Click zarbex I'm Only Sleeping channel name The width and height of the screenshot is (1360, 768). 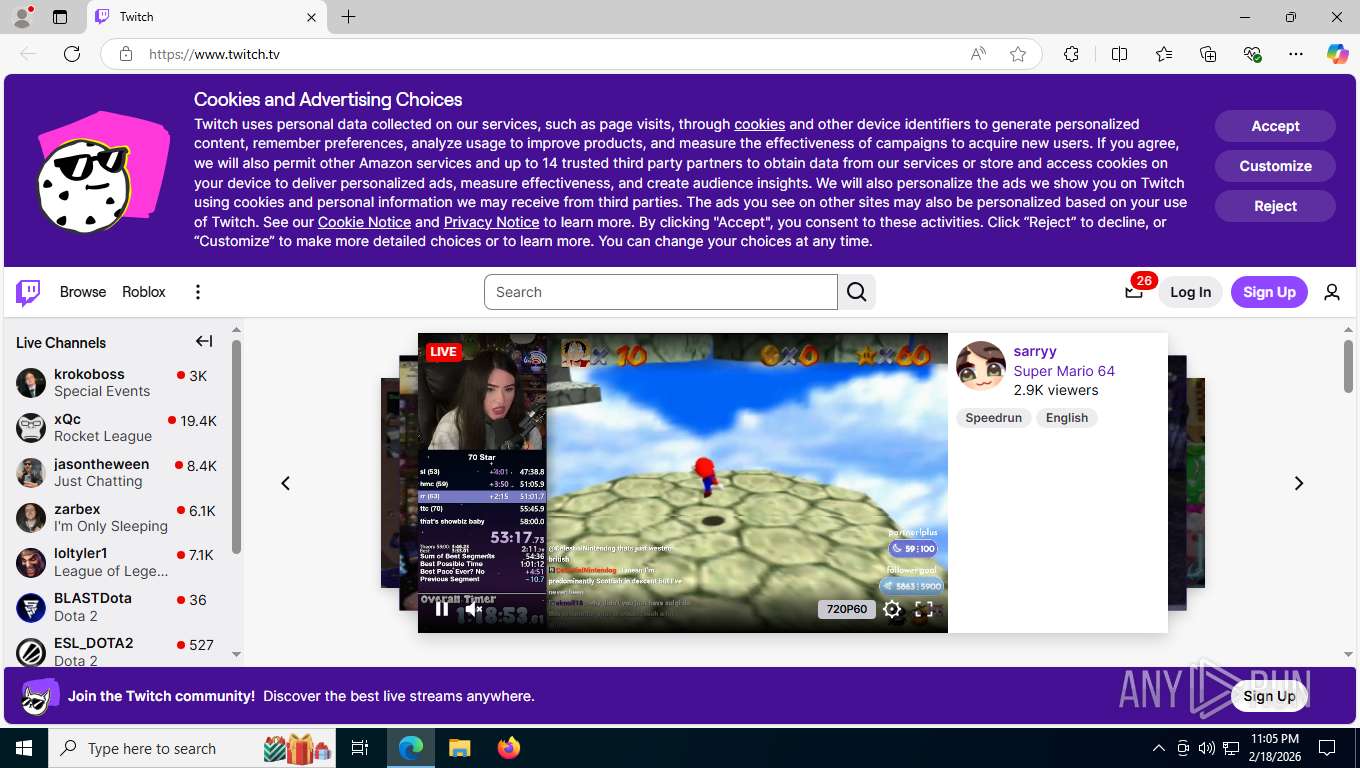tap(77, 509)
